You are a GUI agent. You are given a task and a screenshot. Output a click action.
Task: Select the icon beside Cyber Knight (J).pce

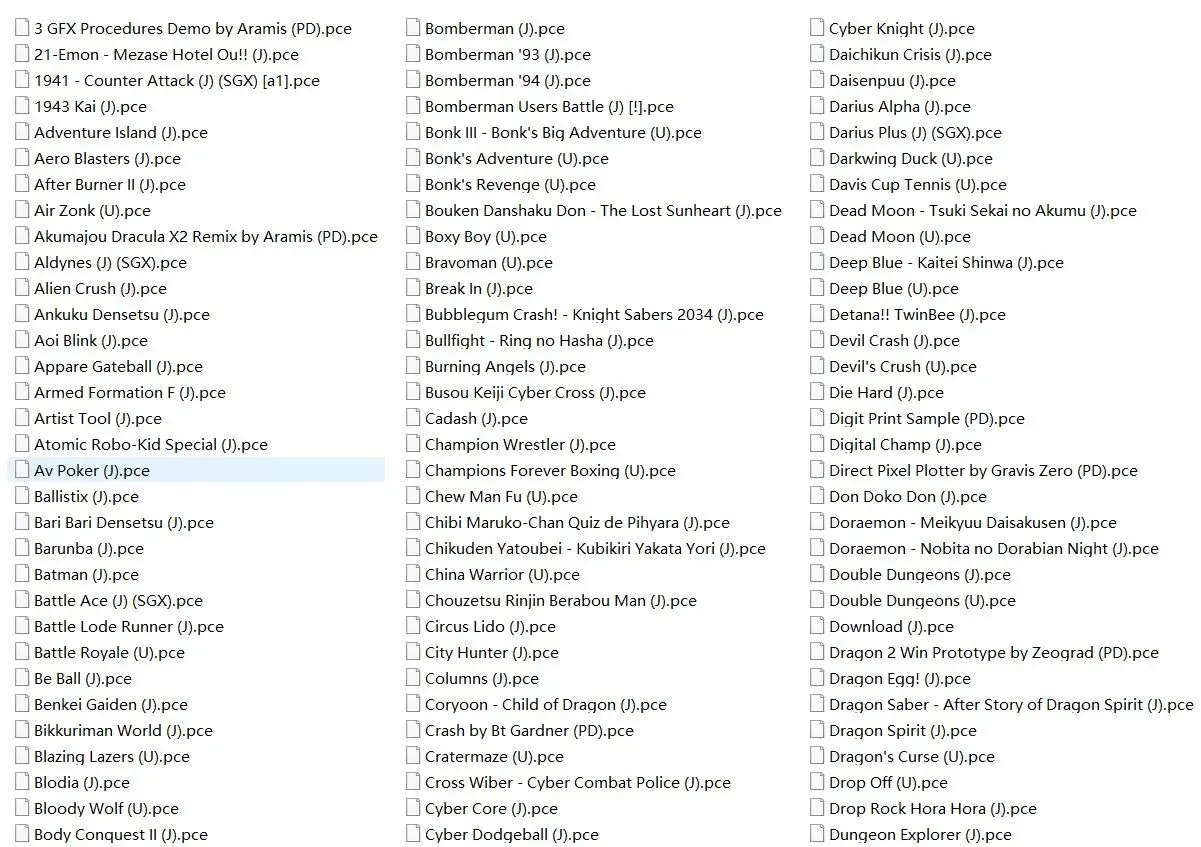point(817,28)
